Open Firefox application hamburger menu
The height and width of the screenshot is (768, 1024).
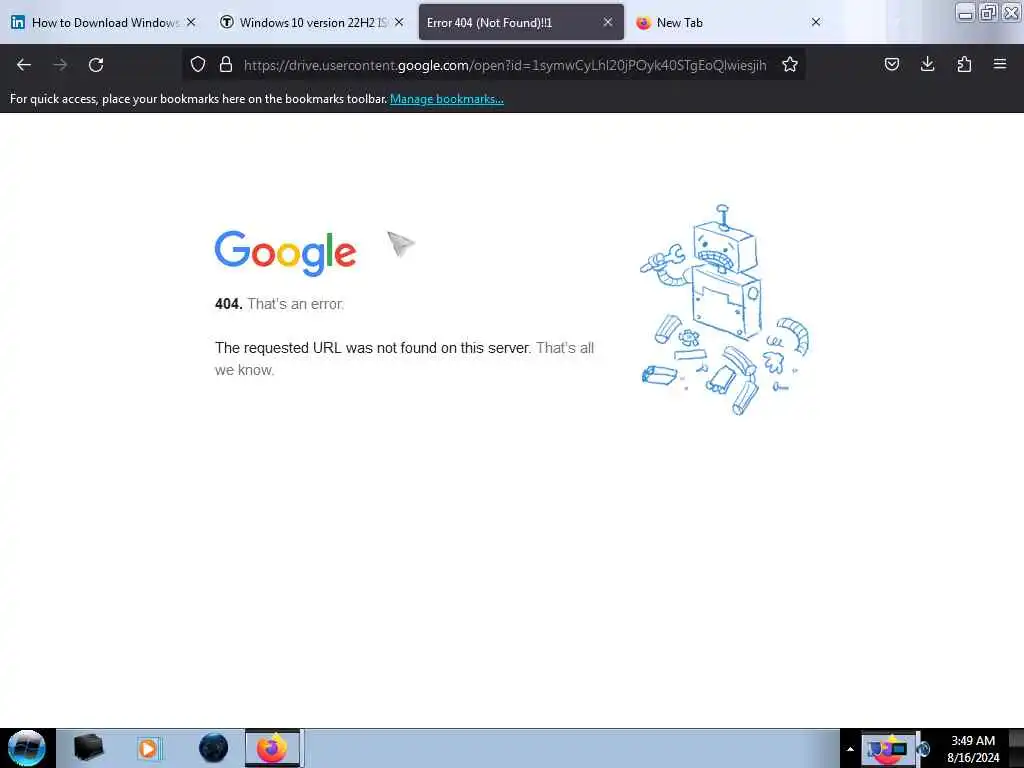[1000, 64]
